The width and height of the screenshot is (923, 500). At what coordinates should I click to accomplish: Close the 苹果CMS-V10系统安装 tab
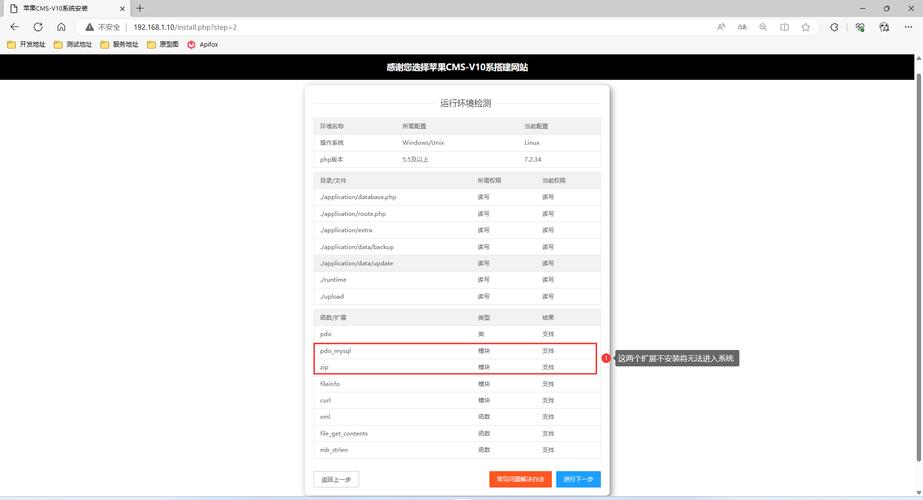tap(122, 9)
